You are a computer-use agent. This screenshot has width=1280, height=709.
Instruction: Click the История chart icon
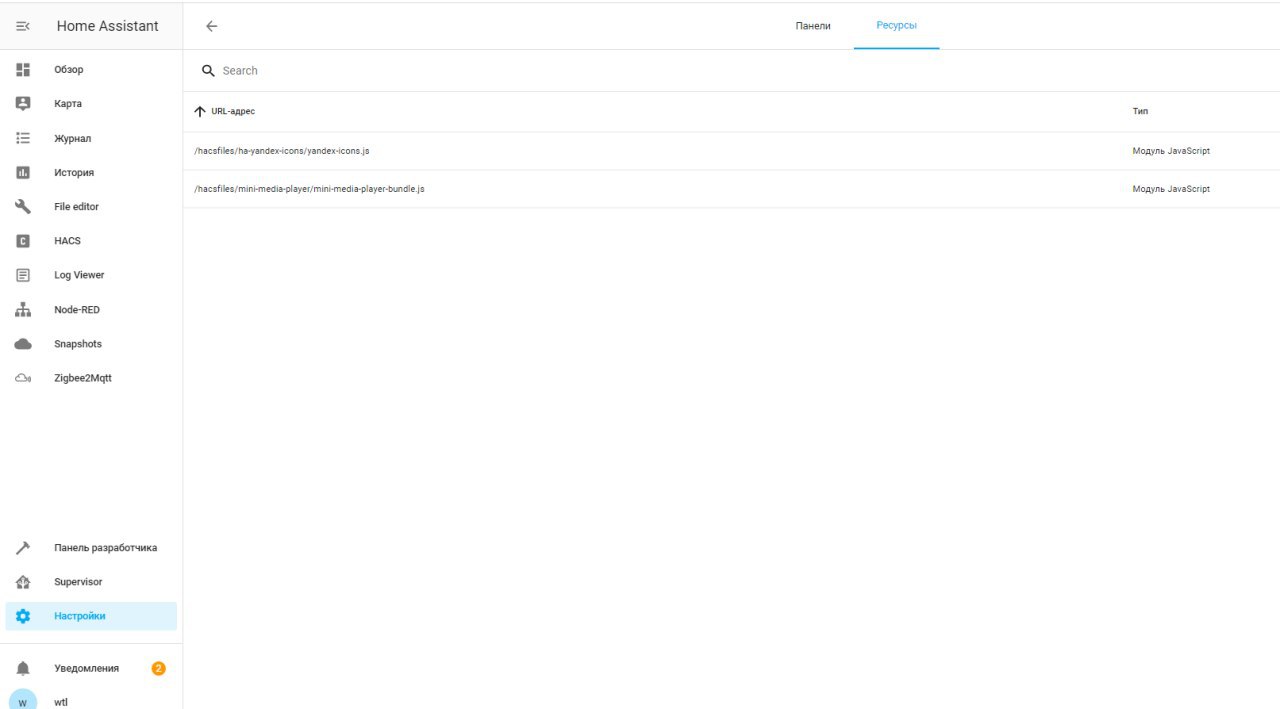[23, 172]
